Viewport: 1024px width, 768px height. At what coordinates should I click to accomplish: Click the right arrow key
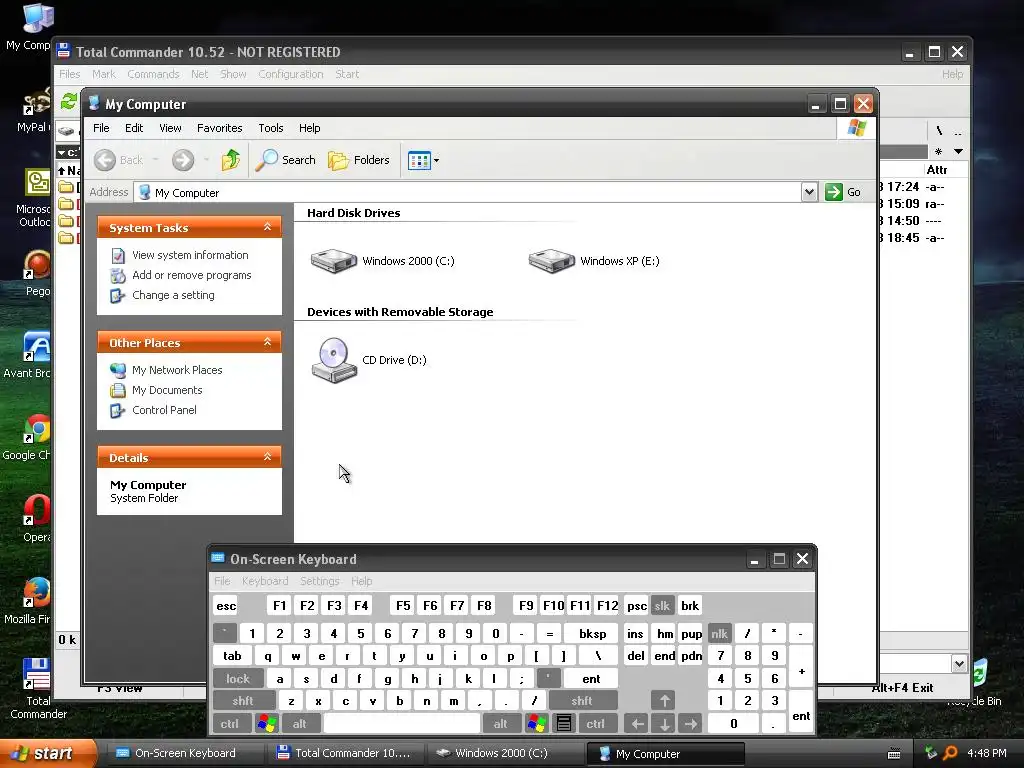691,724
